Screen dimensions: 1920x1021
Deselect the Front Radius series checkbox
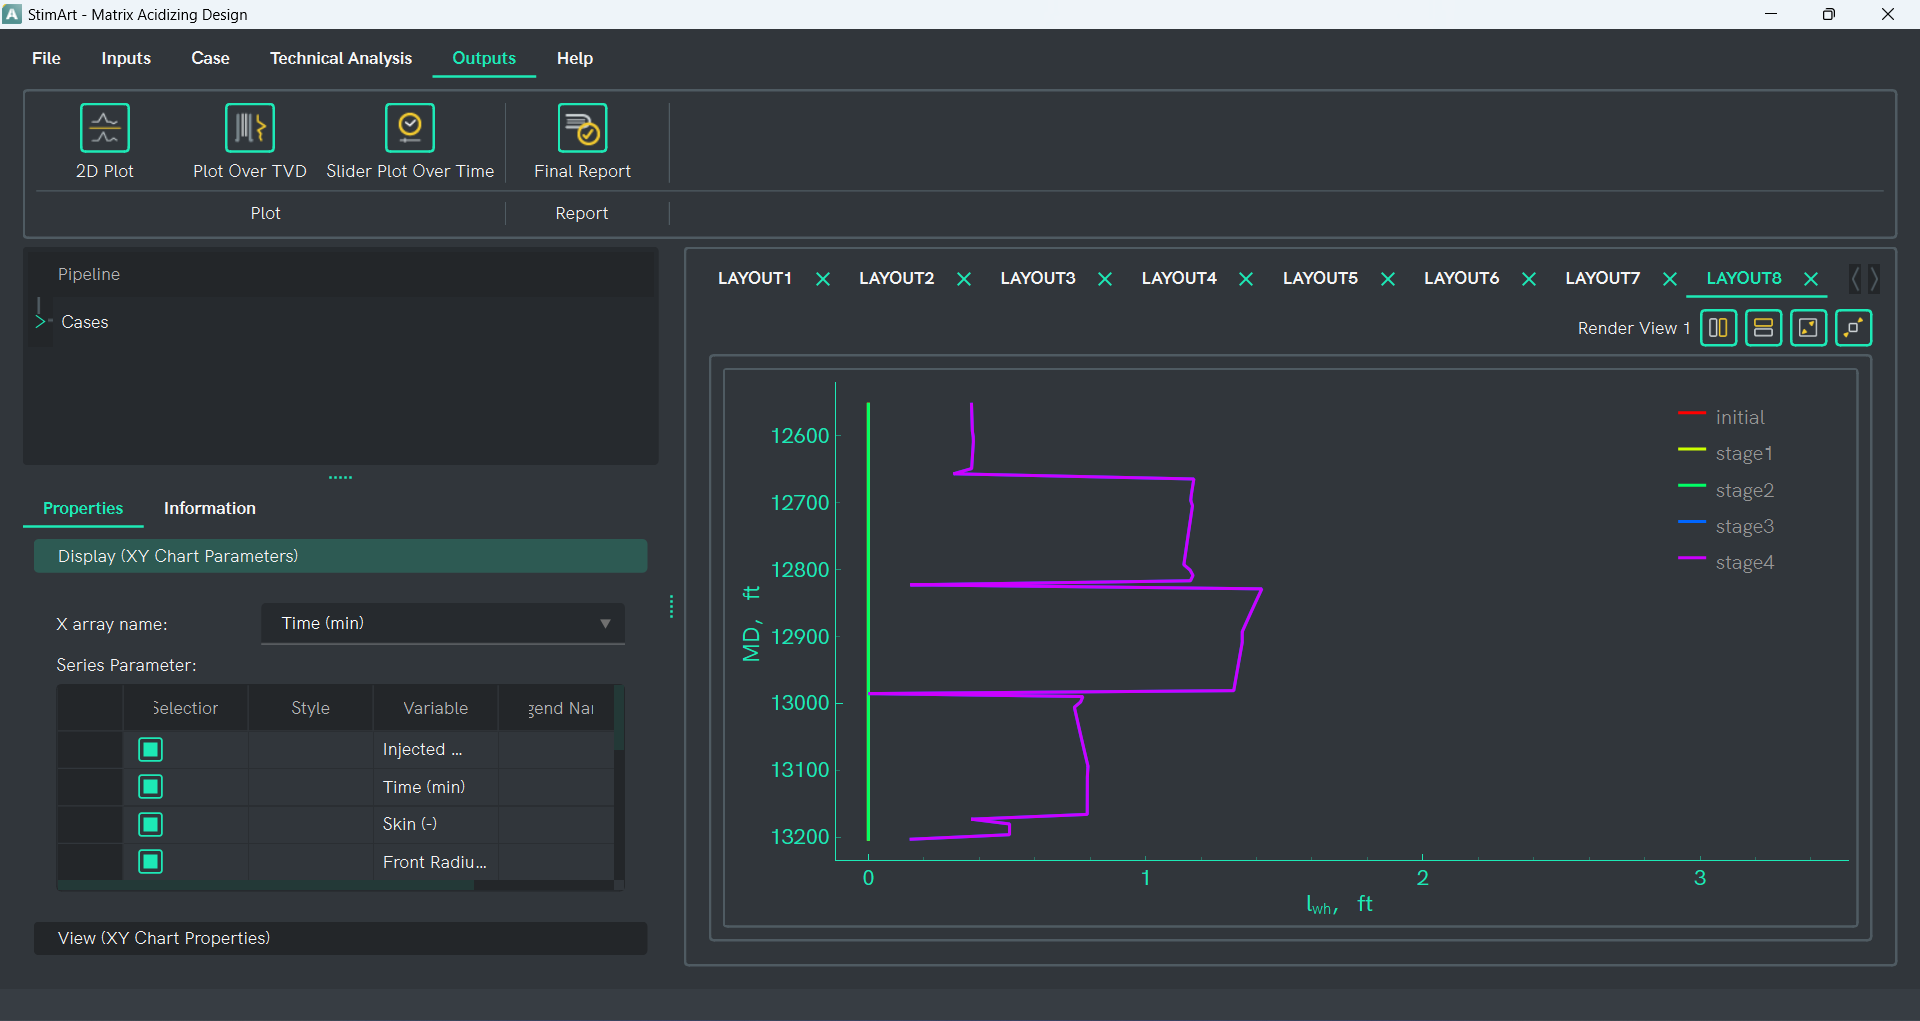(151, 861)
